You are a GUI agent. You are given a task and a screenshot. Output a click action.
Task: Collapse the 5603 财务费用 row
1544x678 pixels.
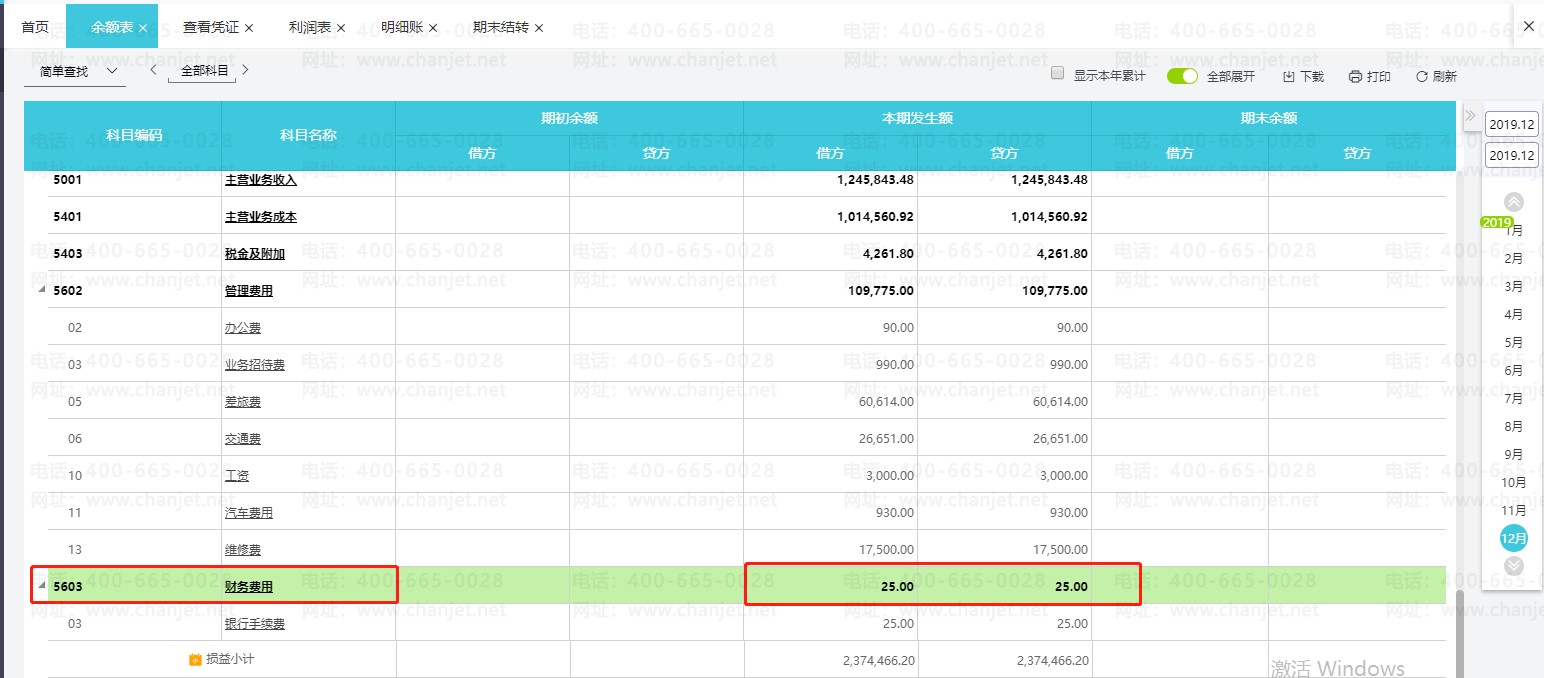pos(42,587)
